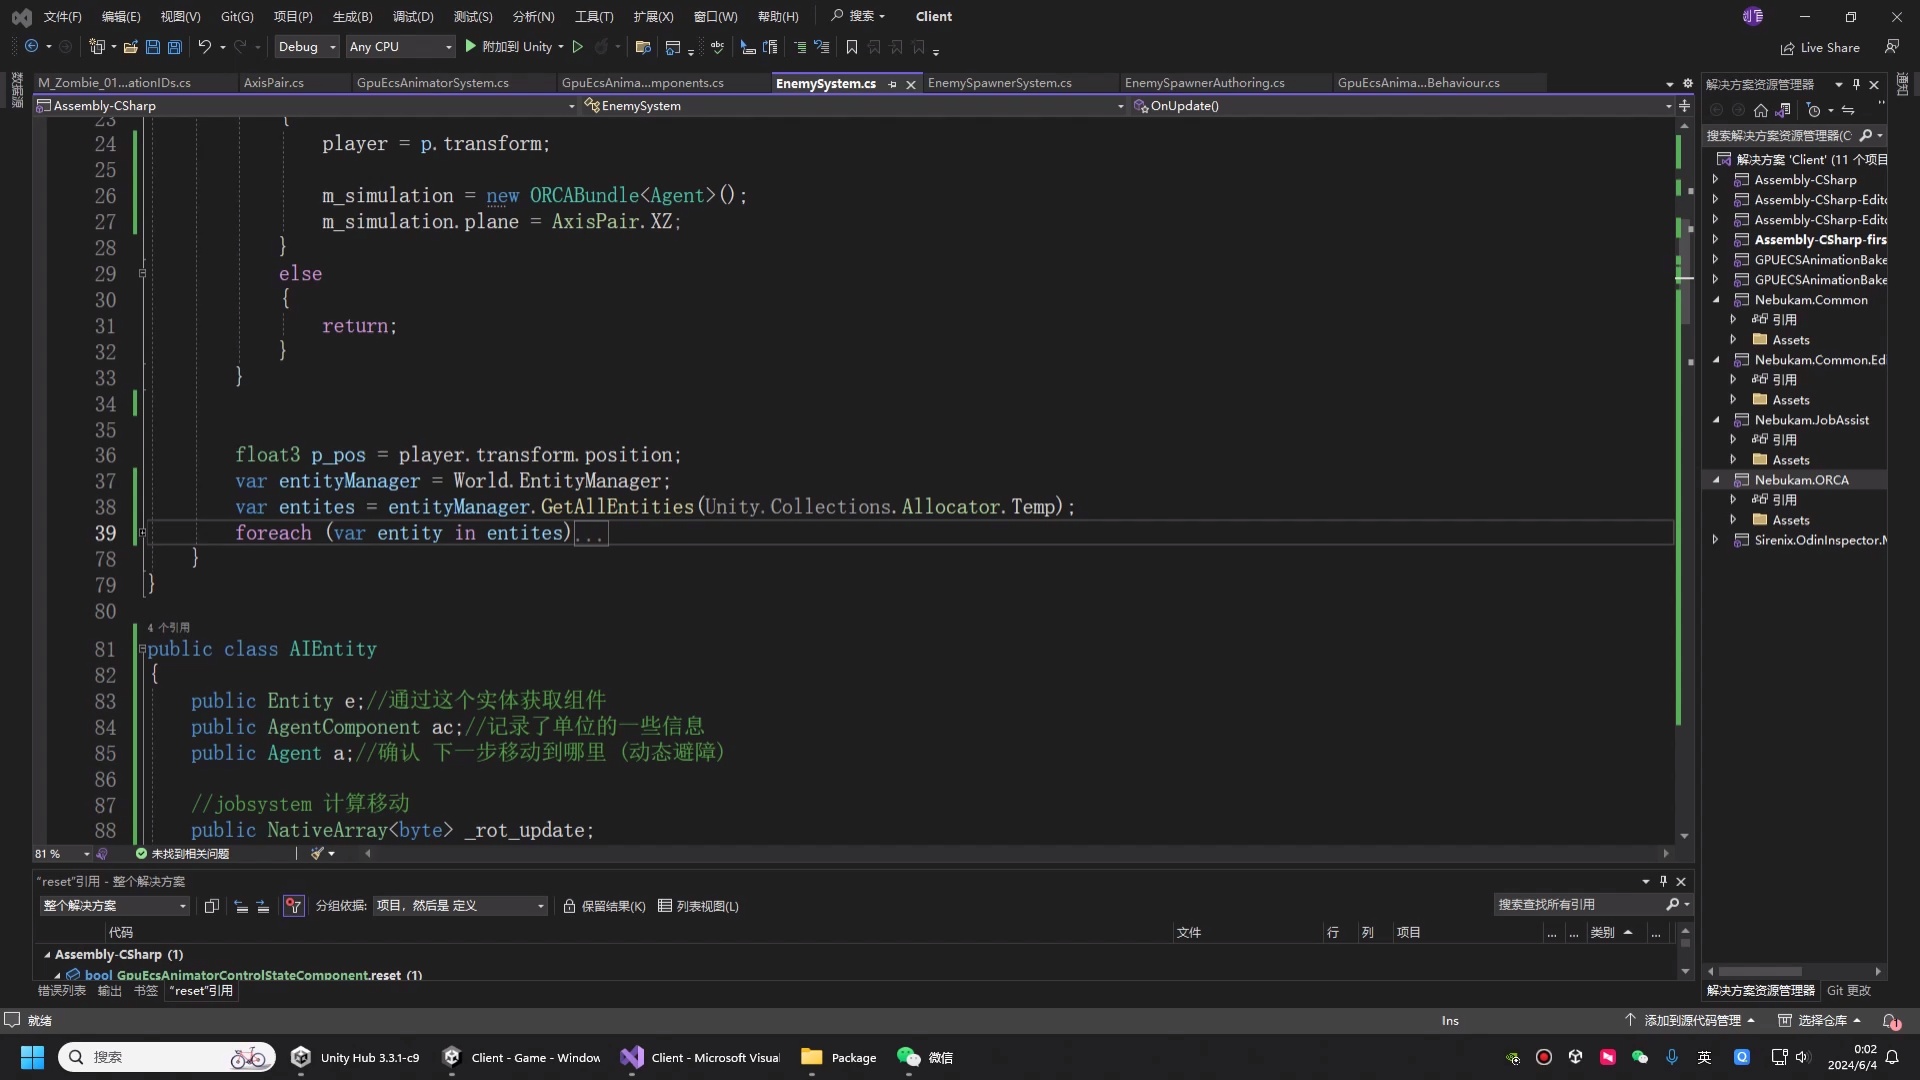
Task: Click the Live Share button
Action: pos(1822,47)
